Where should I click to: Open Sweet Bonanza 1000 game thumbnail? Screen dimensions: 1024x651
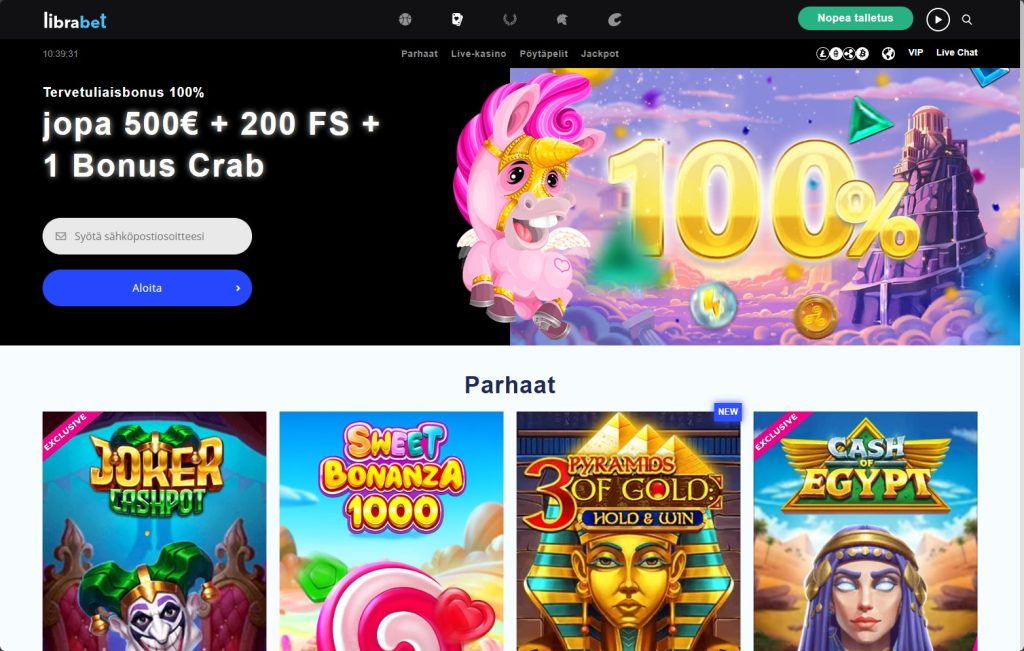point(391,531)
